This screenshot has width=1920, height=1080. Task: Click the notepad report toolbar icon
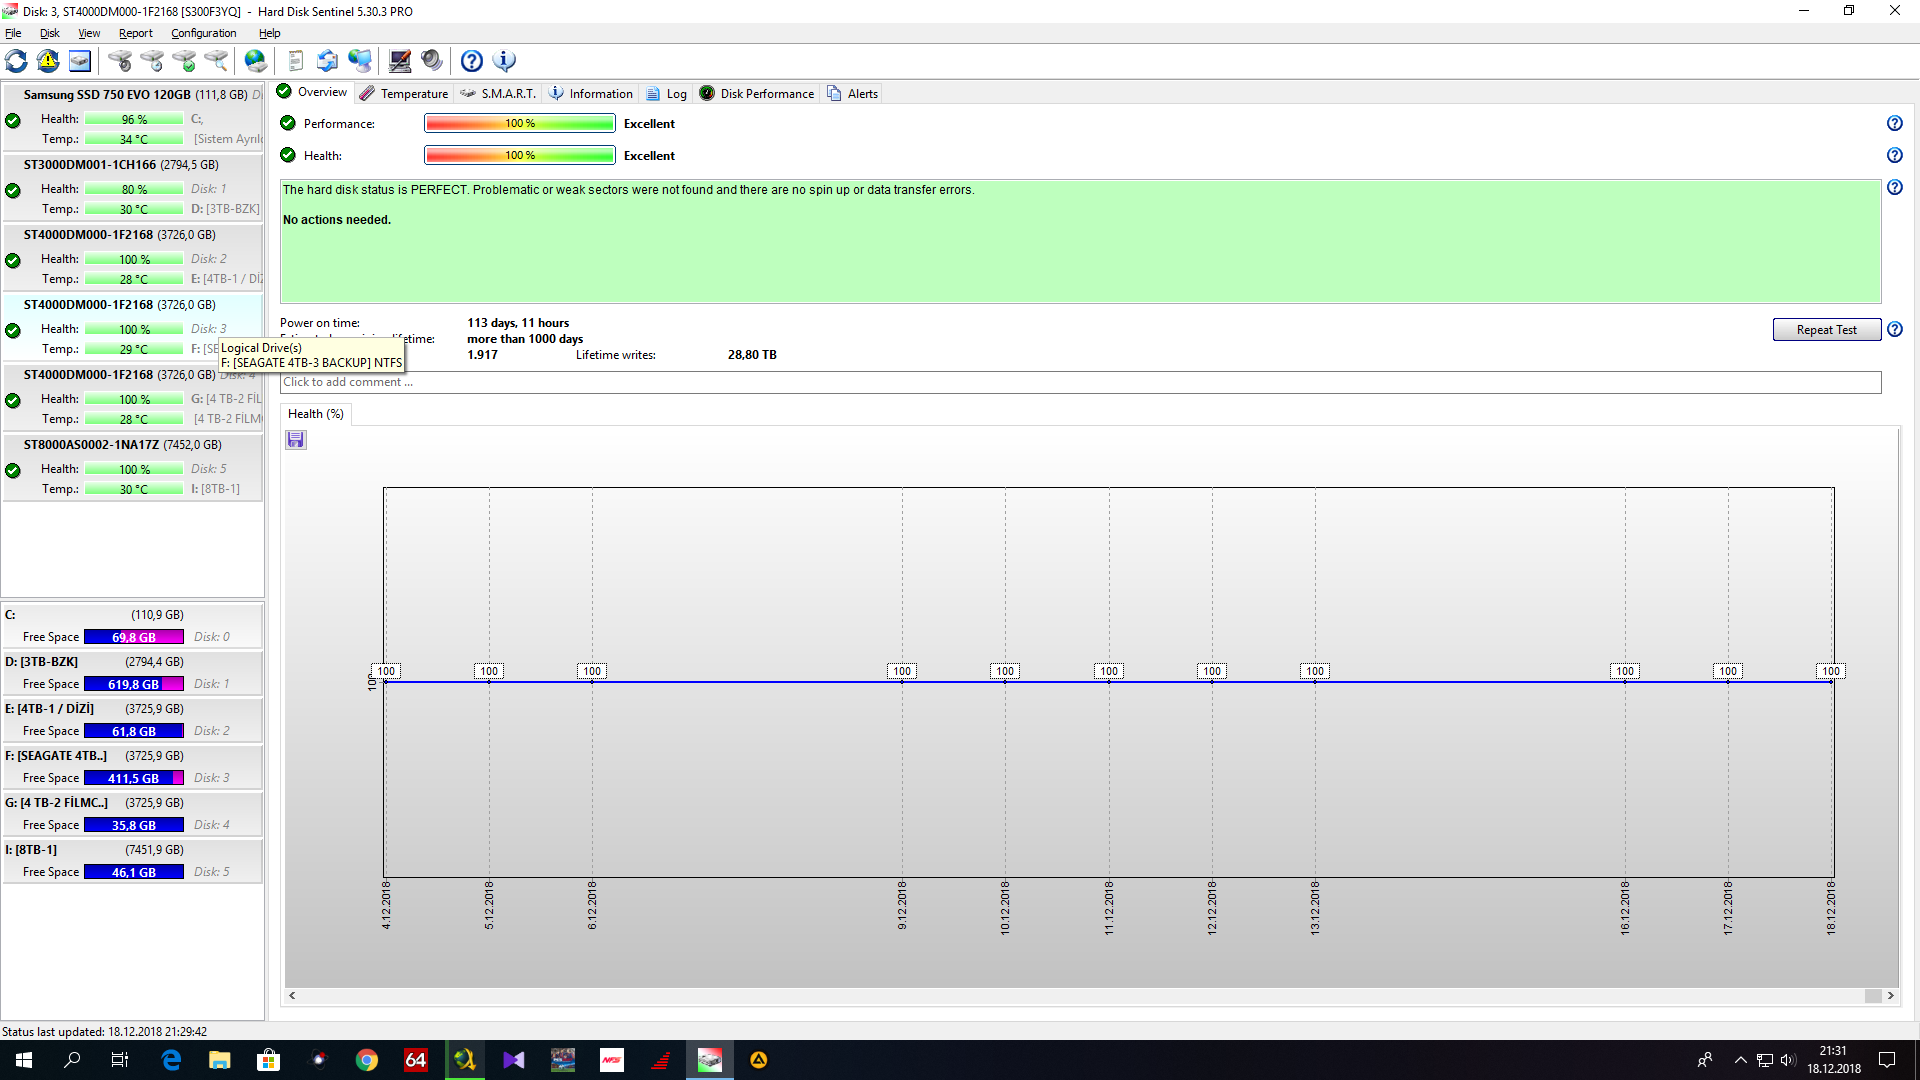coord(295,61)
